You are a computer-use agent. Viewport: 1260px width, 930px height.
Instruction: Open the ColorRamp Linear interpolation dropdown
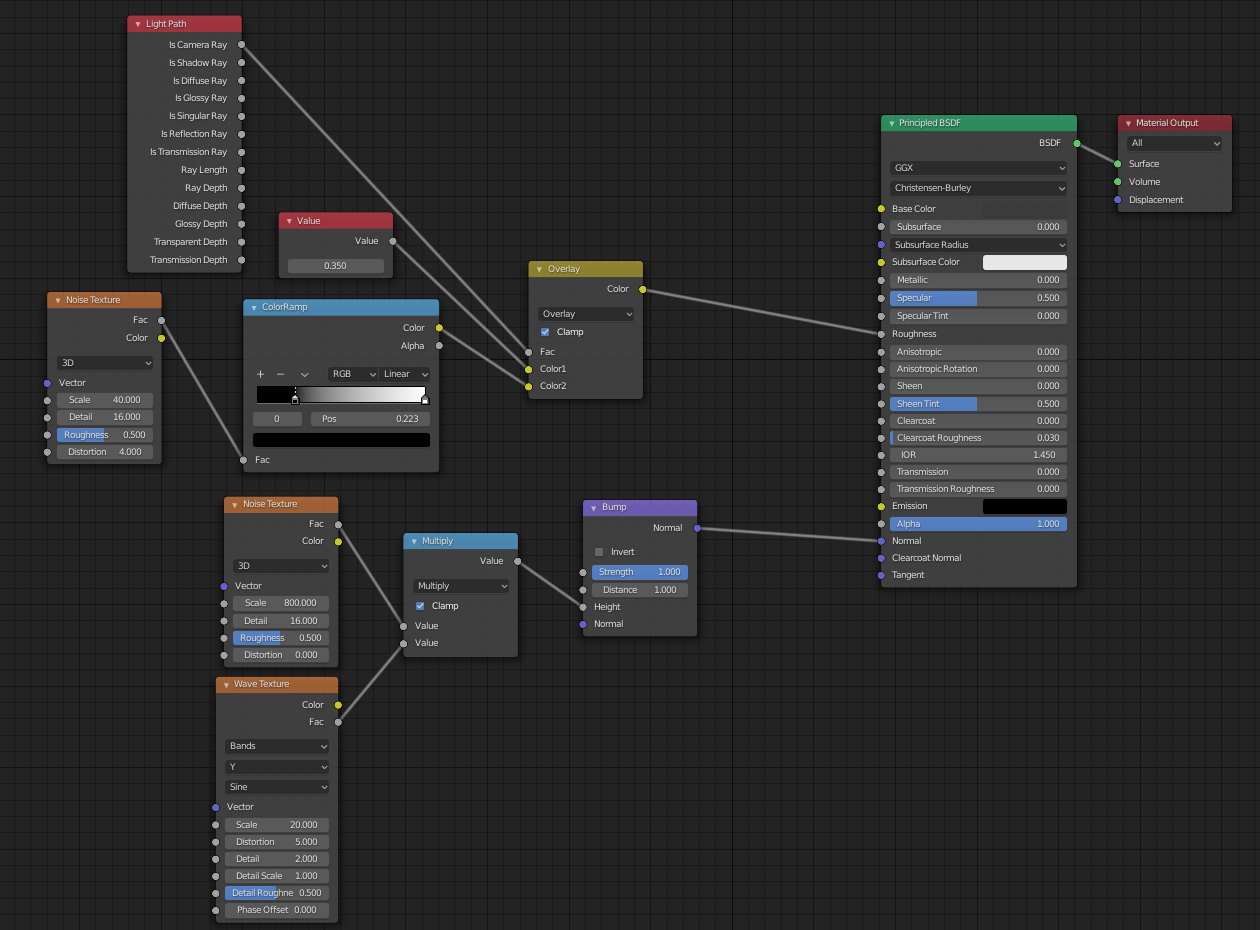405,374
